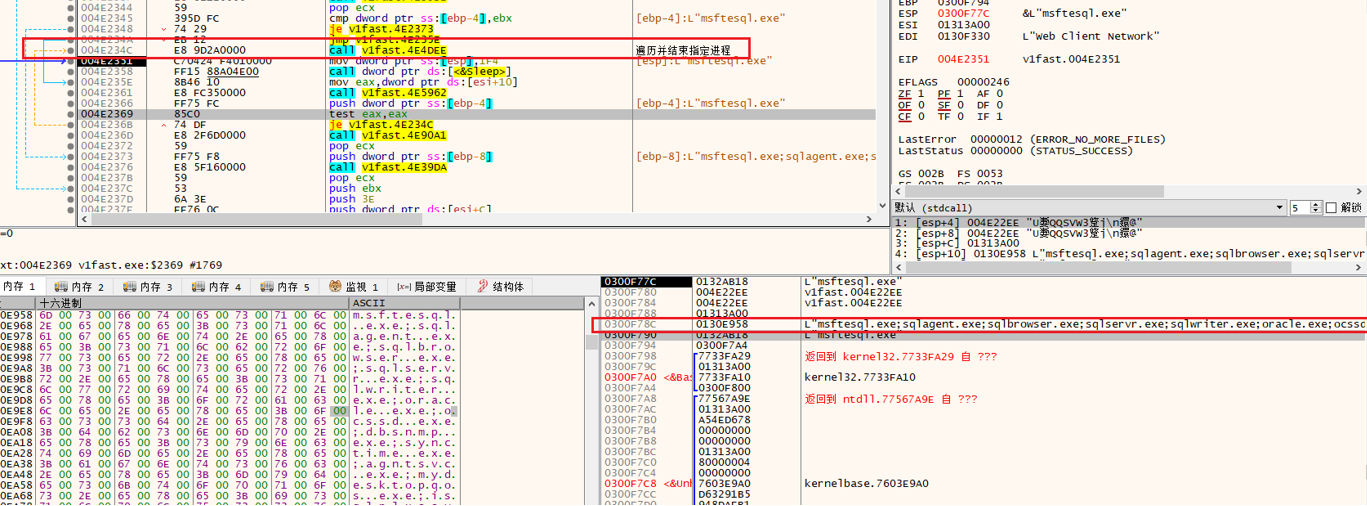
Task: Toggle breakpoint dot at address 004E2369
Action: click(x=70, y=114)
